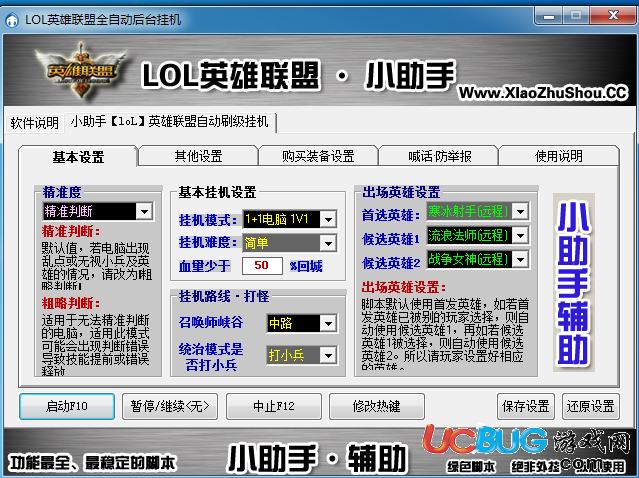639x478 pixels.
Task: Click the 挂机模式: label
Action: [x=208, y=220]
